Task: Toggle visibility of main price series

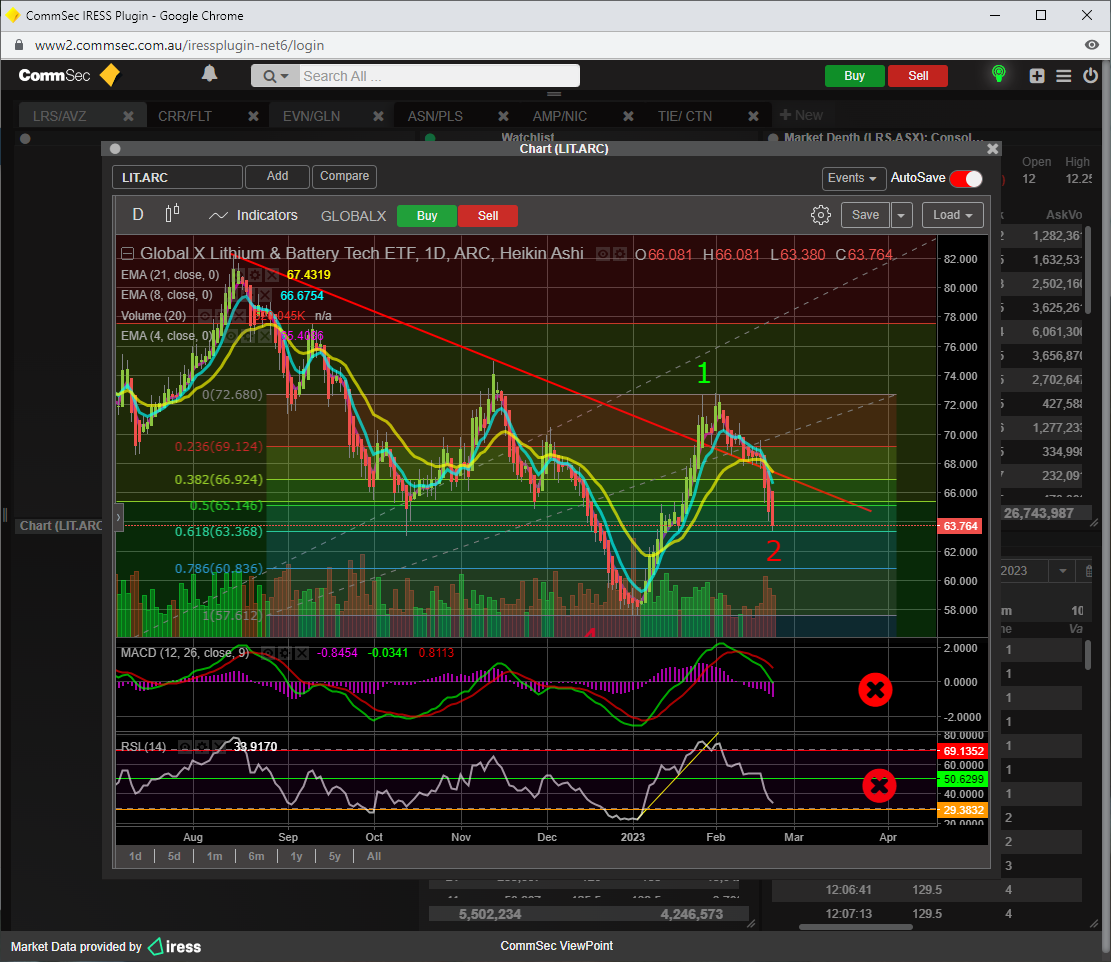Action: point(602,254)
